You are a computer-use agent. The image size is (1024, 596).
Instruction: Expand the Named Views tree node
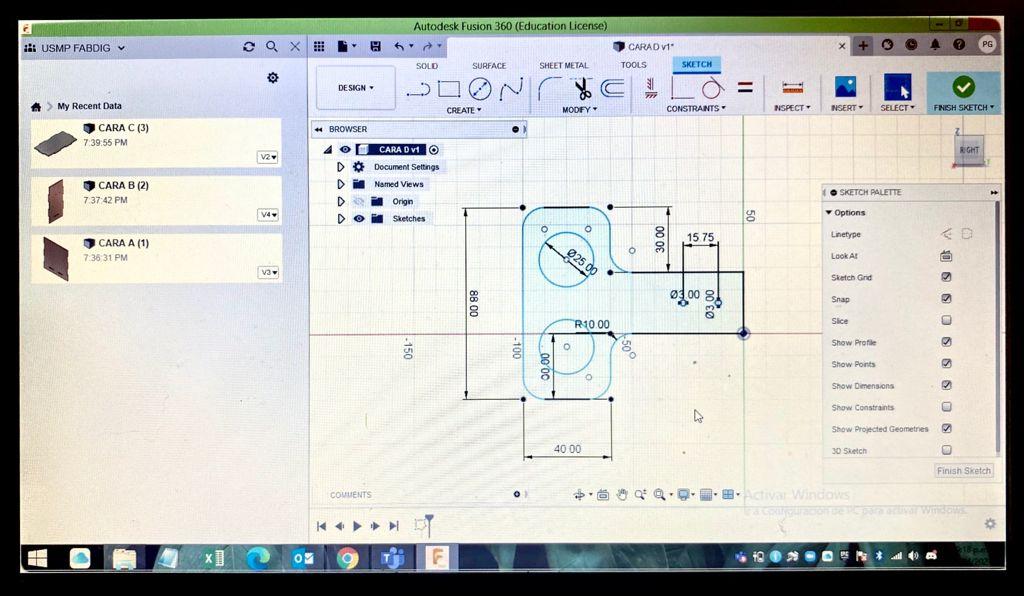(x=340, y=184)
